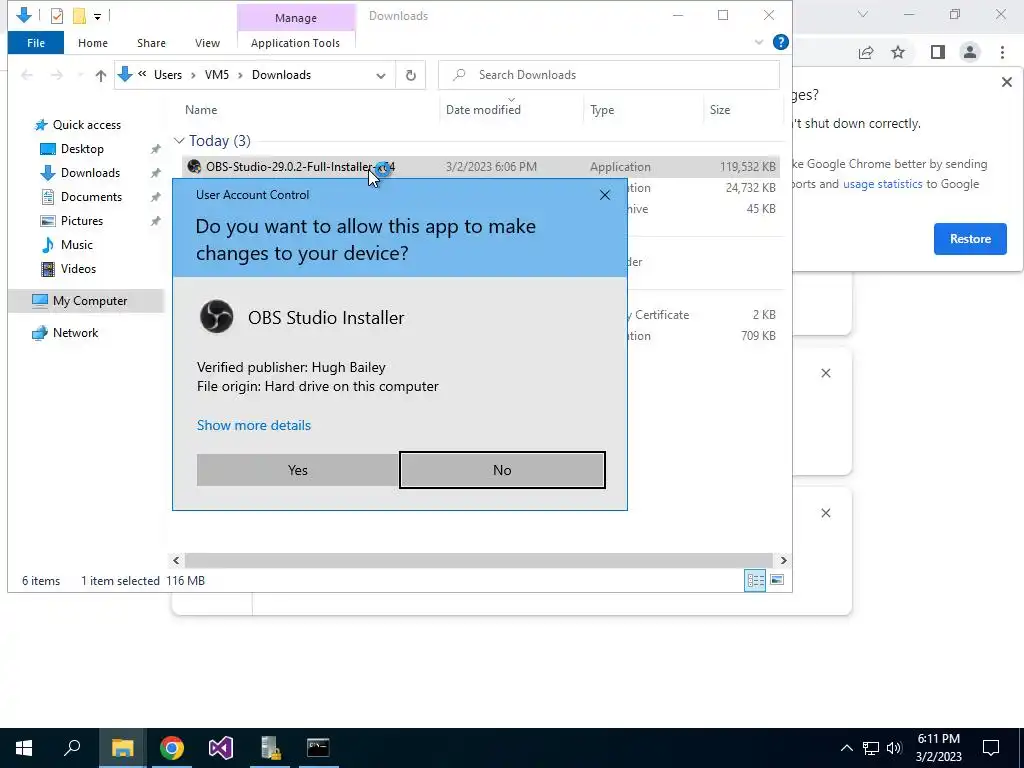Click Chrome's share page icon
Image resolution: width=1024 pixels, height=768 pixels.
(x=866, y=52)
